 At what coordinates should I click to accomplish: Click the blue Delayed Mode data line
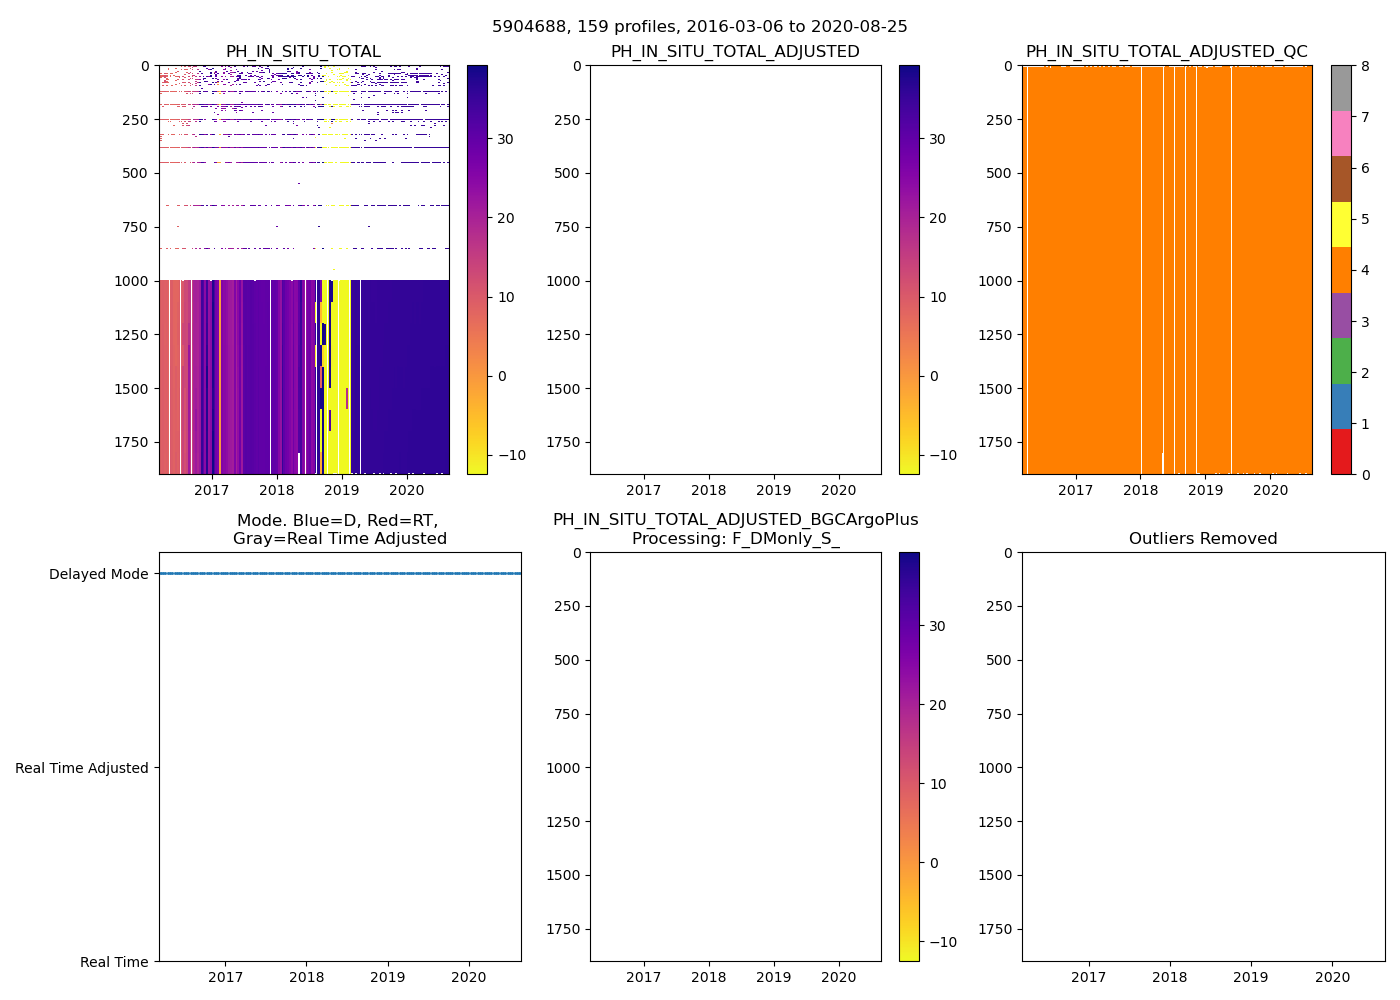340,574
